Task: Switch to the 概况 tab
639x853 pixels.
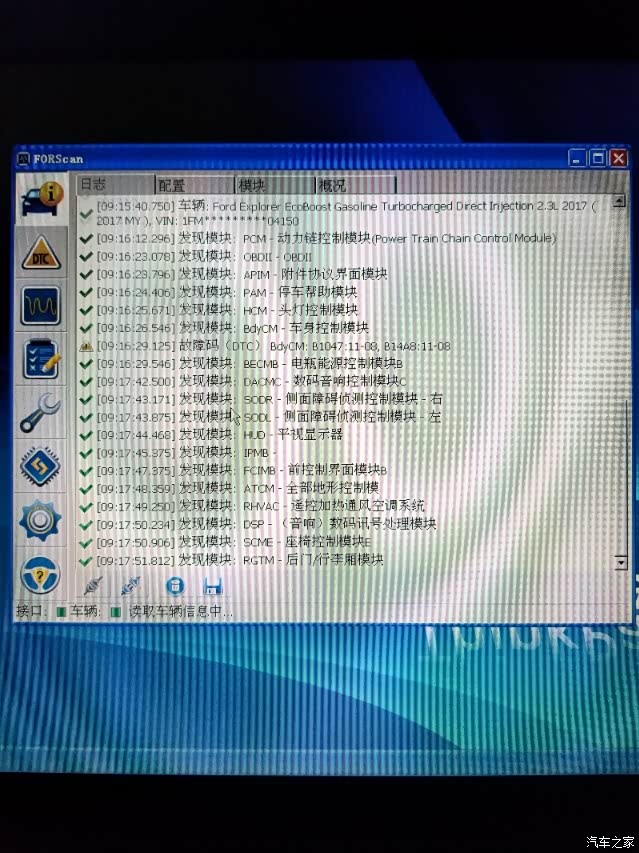Action: click(356, 185)
